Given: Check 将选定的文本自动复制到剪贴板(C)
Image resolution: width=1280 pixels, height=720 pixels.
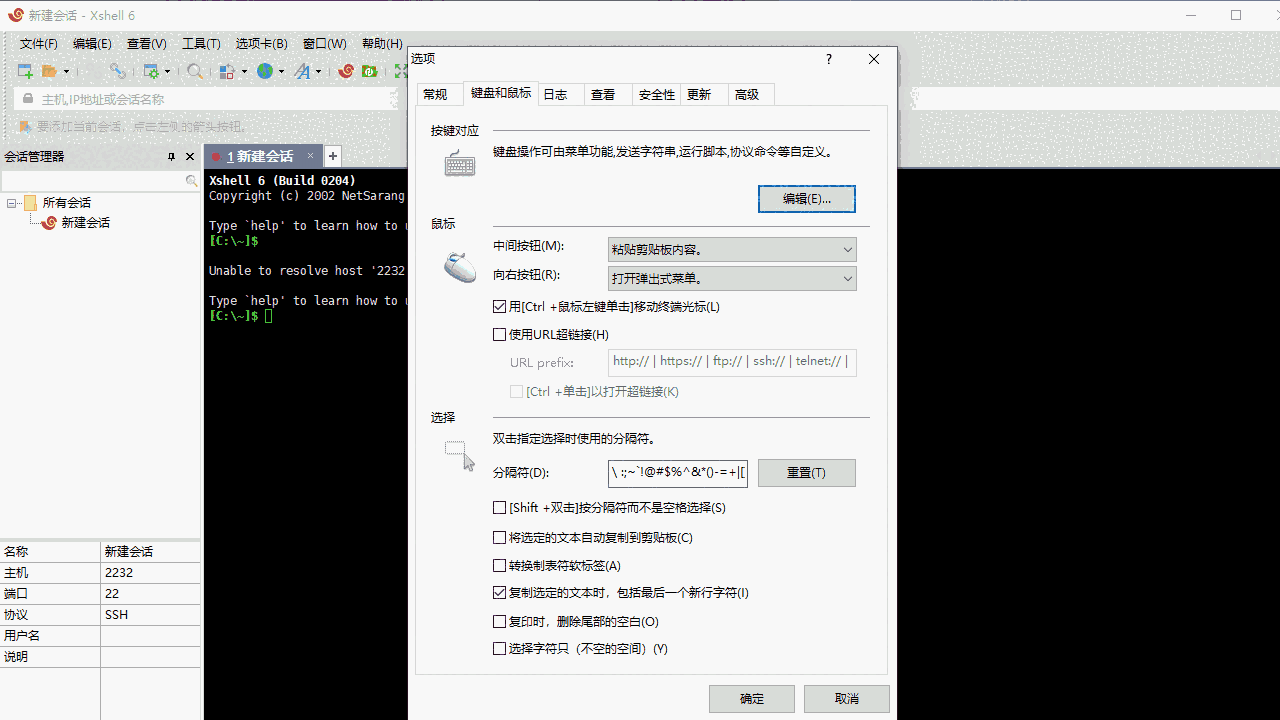Looking at the screenshot, I should coord(500,537).
